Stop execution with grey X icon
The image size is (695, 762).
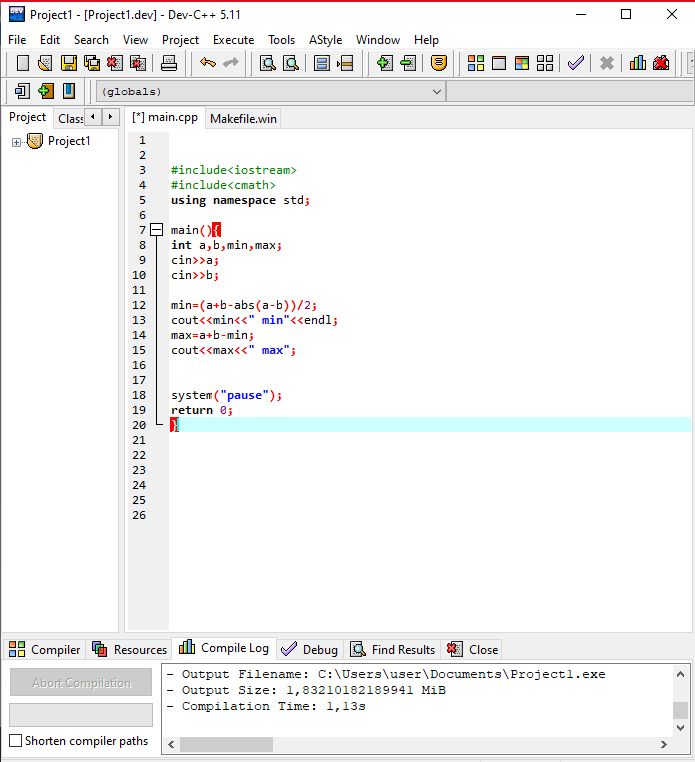pos(607,63)
